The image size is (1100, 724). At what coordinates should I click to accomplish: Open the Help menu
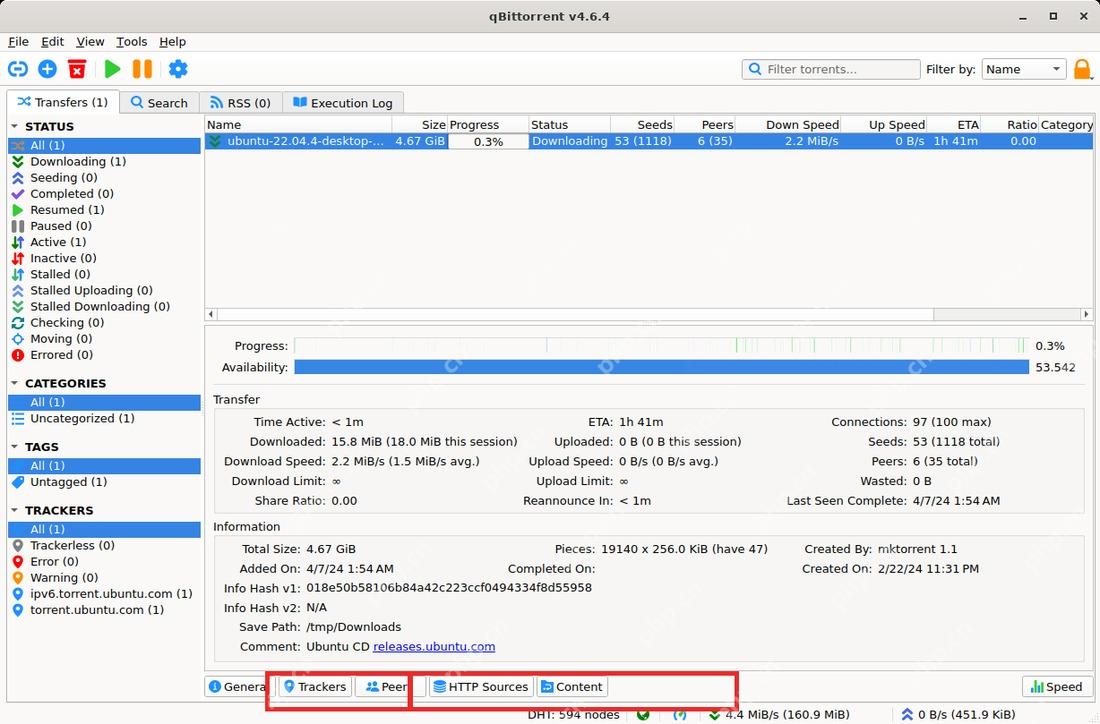tap(172, 41)
